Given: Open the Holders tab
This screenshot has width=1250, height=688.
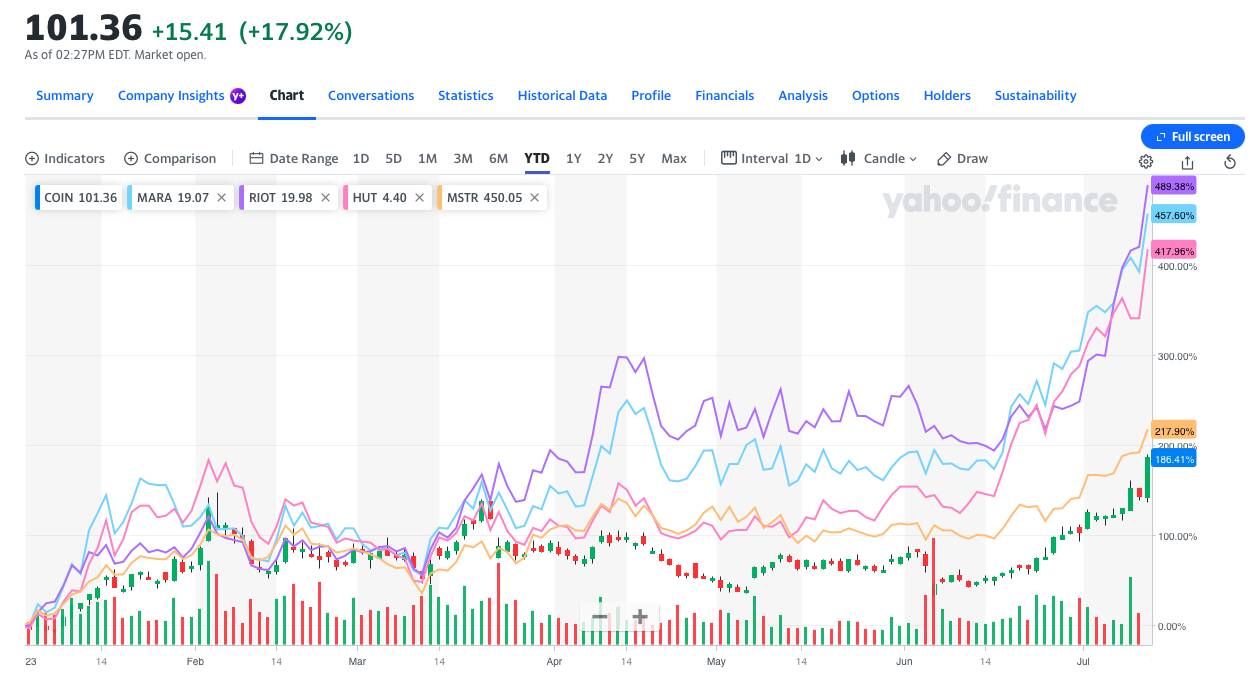Looking at the screenshot, I should (x=947, y=96).
